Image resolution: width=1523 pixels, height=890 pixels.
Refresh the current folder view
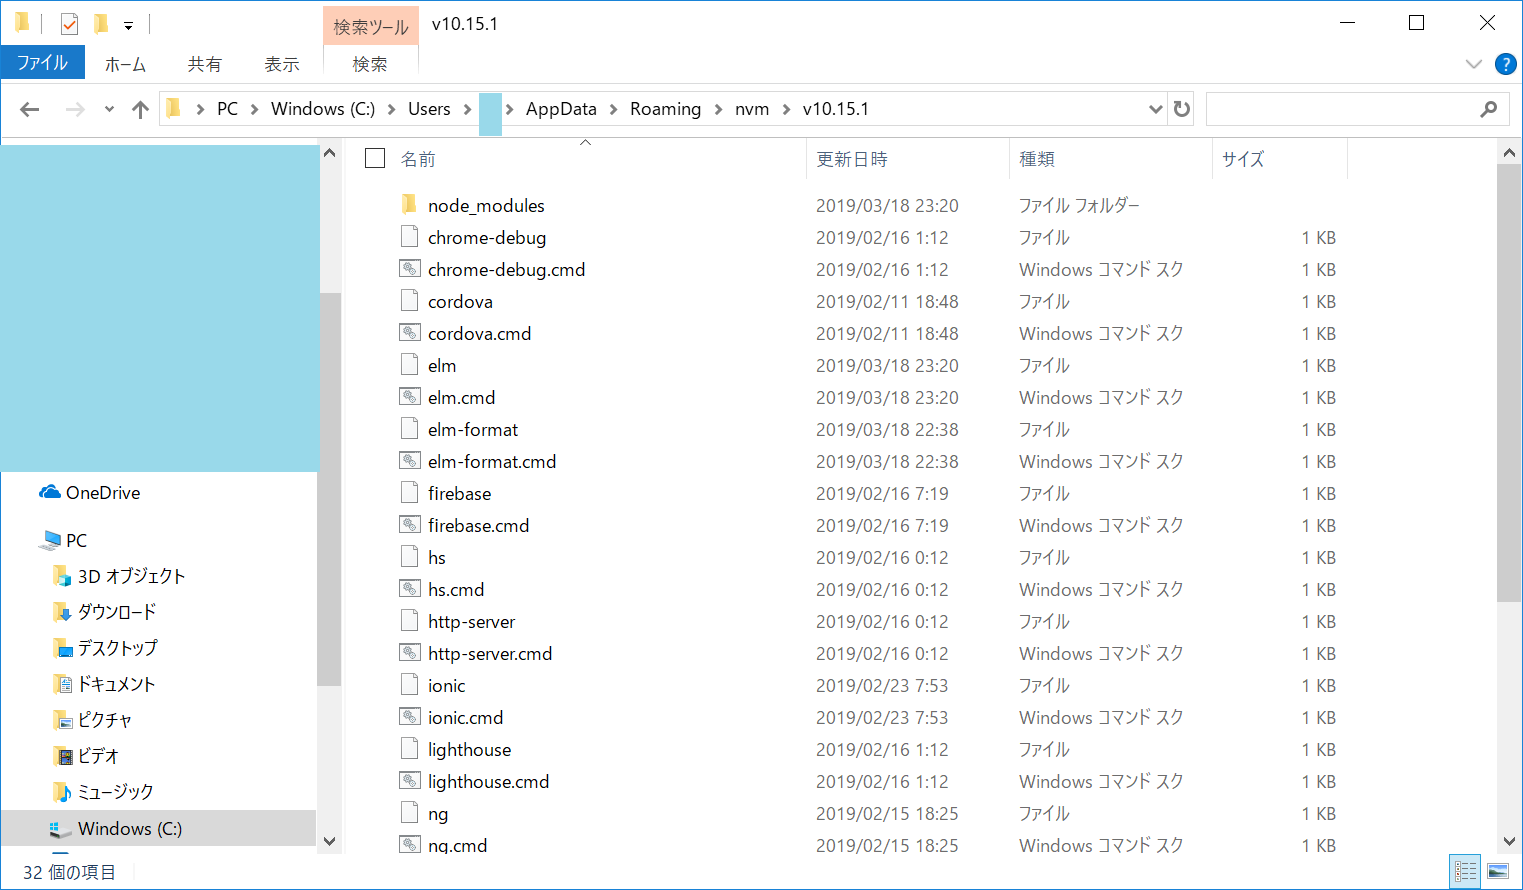pyautogui.click(x=1182, y=109)
